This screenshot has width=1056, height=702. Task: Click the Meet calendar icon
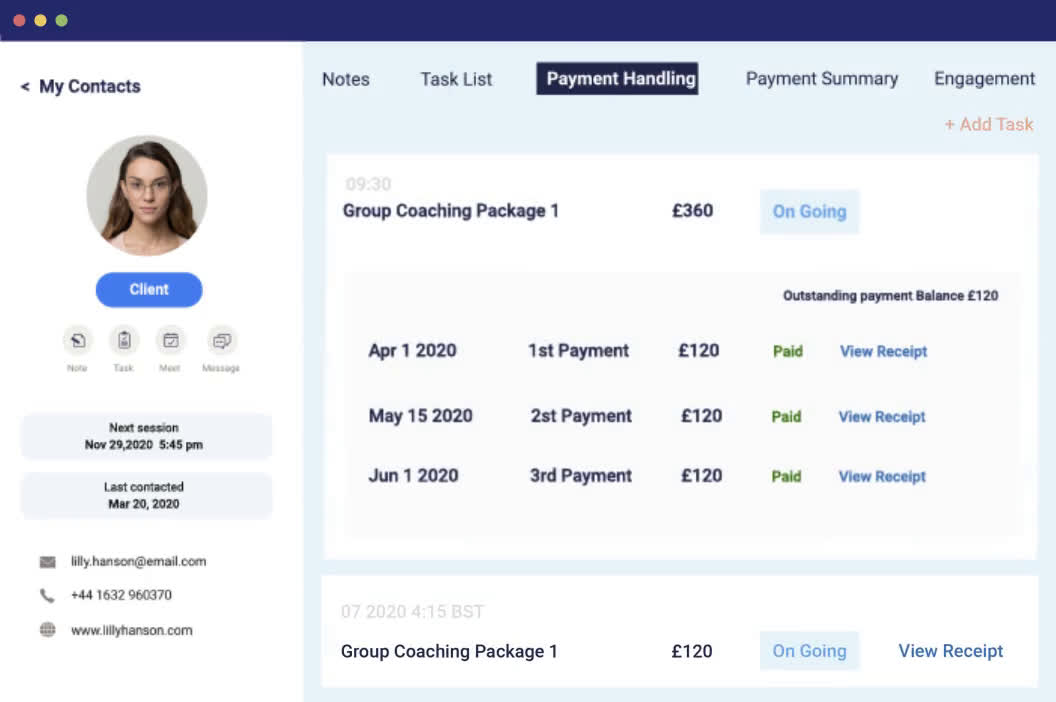click(x=171, y=341)
